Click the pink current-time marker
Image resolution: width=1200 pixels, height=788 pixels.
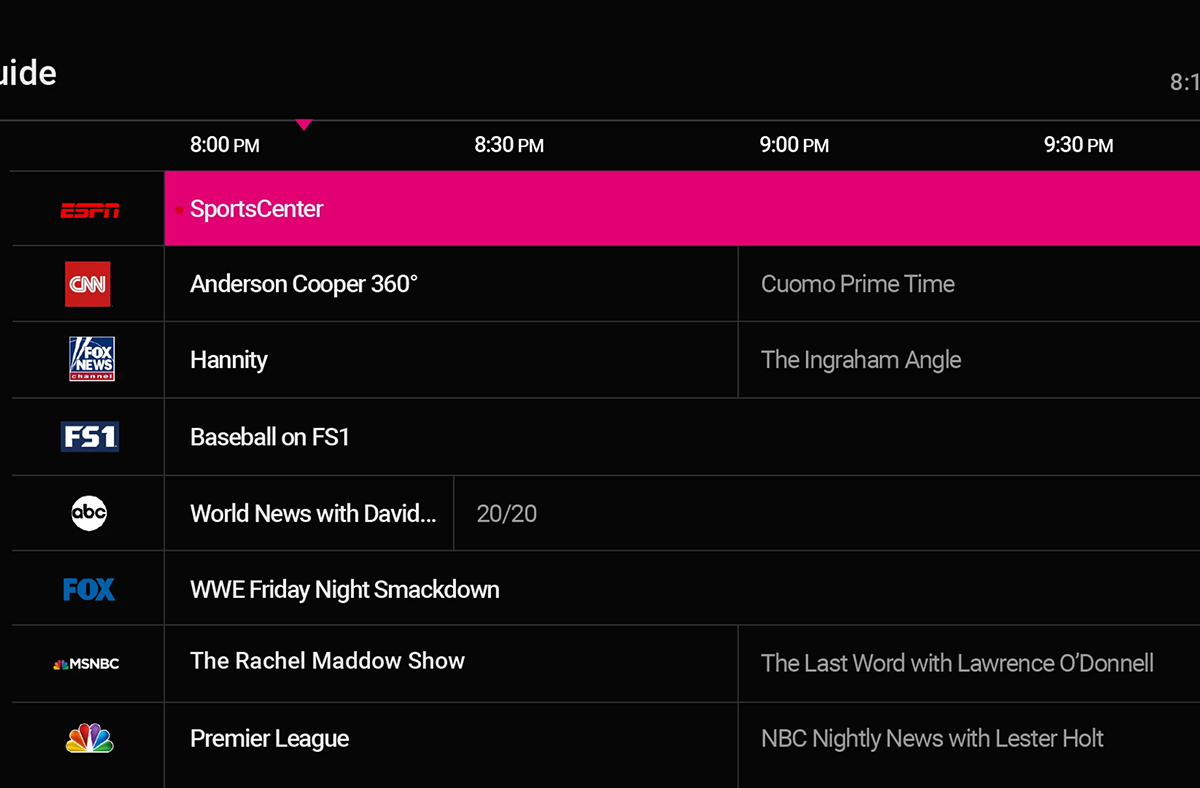click(304, 125)
